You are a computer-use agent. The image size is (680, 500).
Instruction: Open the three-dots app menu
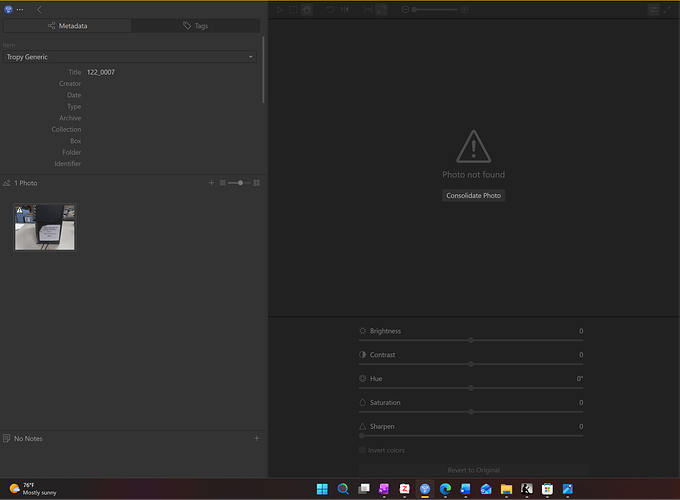(x=20, y=9)
